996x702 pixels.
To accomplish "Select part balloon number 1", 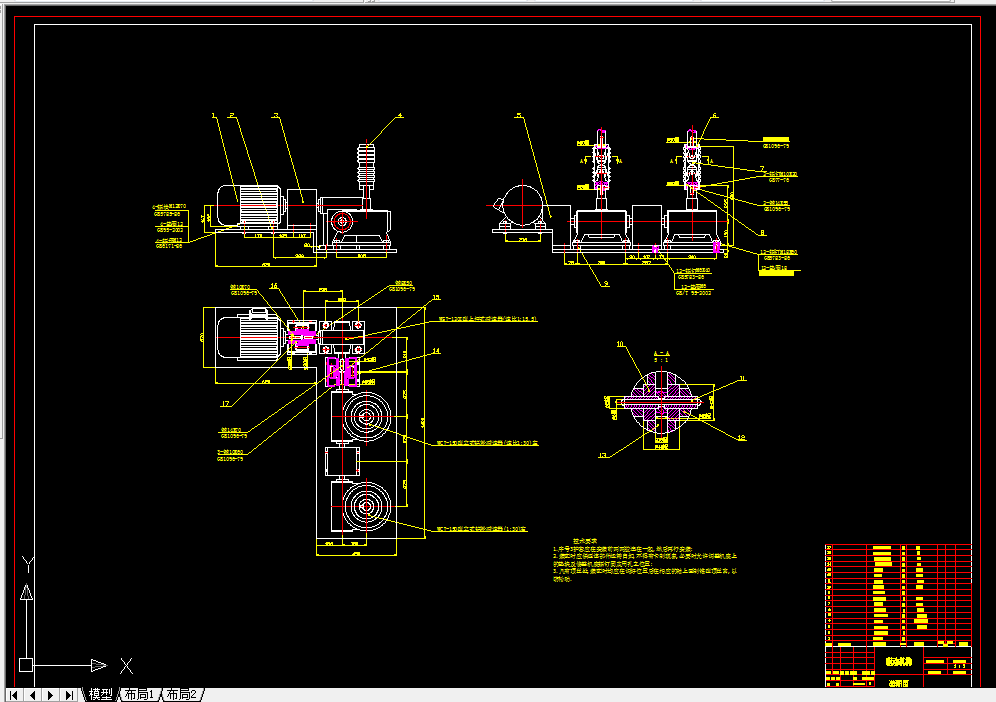I will point(213,115).
